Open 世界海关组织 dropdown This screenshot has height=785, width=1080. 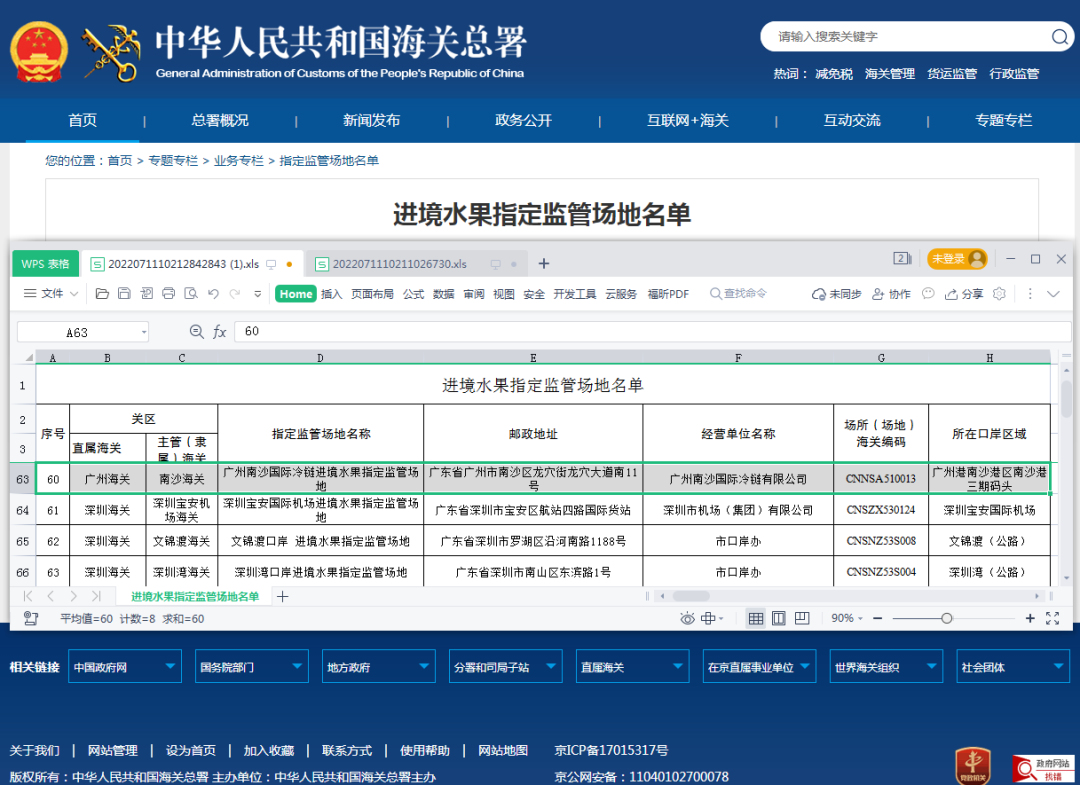pyautogui.click(x=886, y=667)
